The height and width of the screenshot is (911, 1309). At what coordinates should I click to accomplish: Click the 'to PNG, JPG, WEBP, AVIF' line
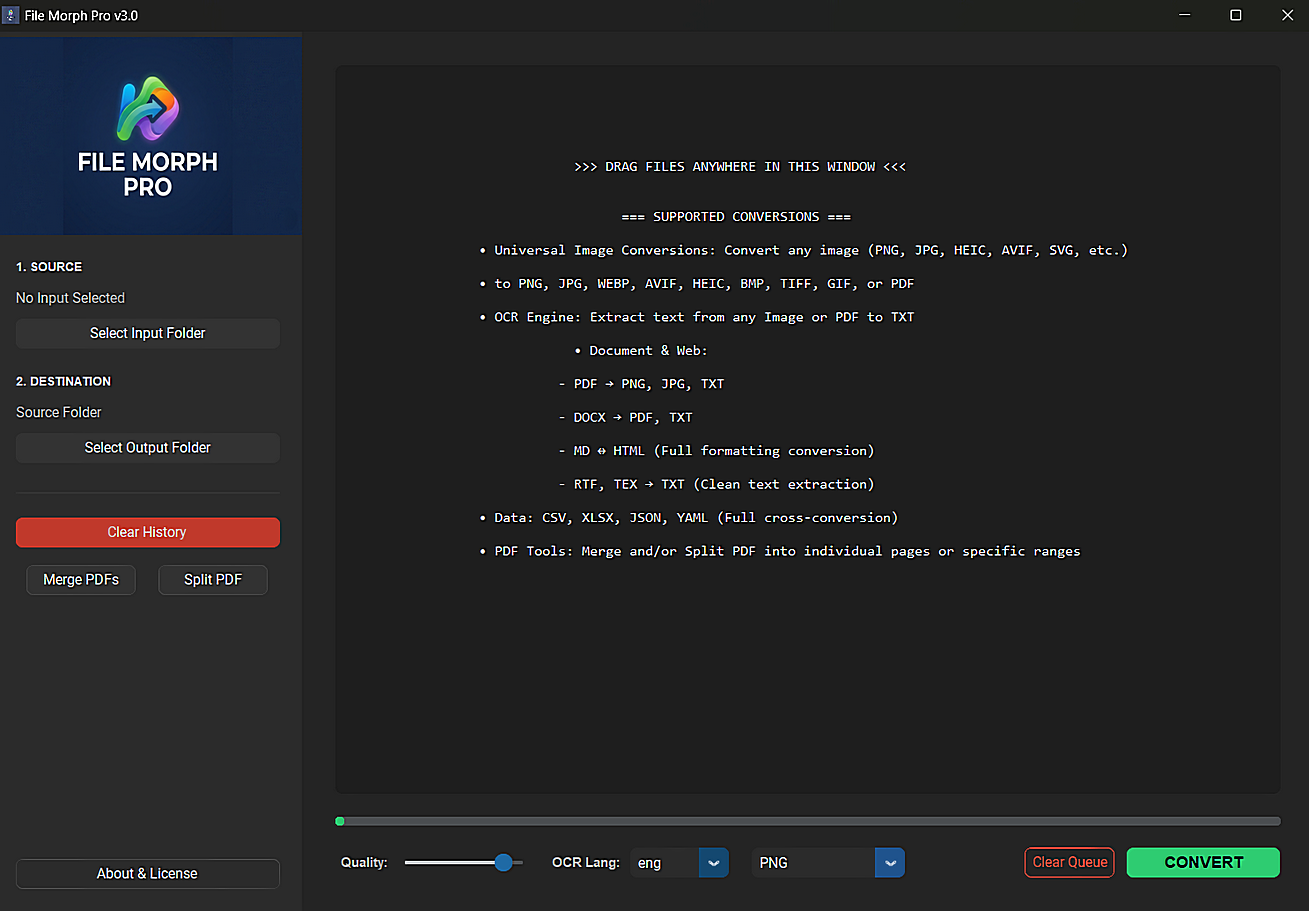[x=697, y=284]
